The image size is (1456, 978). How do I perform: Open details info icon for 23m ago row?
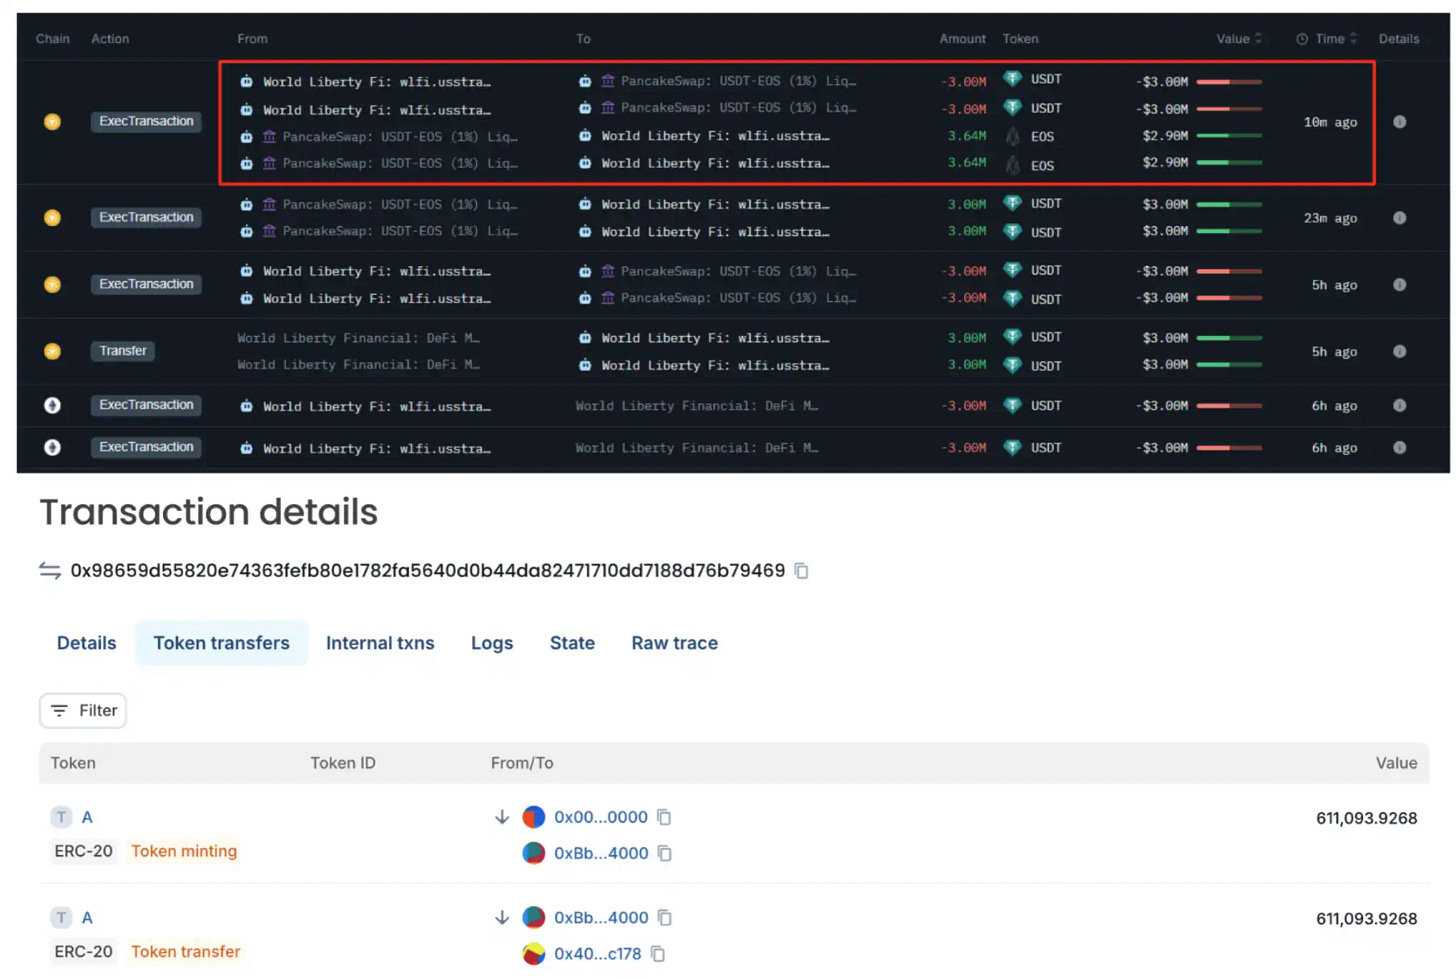point(1400,218)
